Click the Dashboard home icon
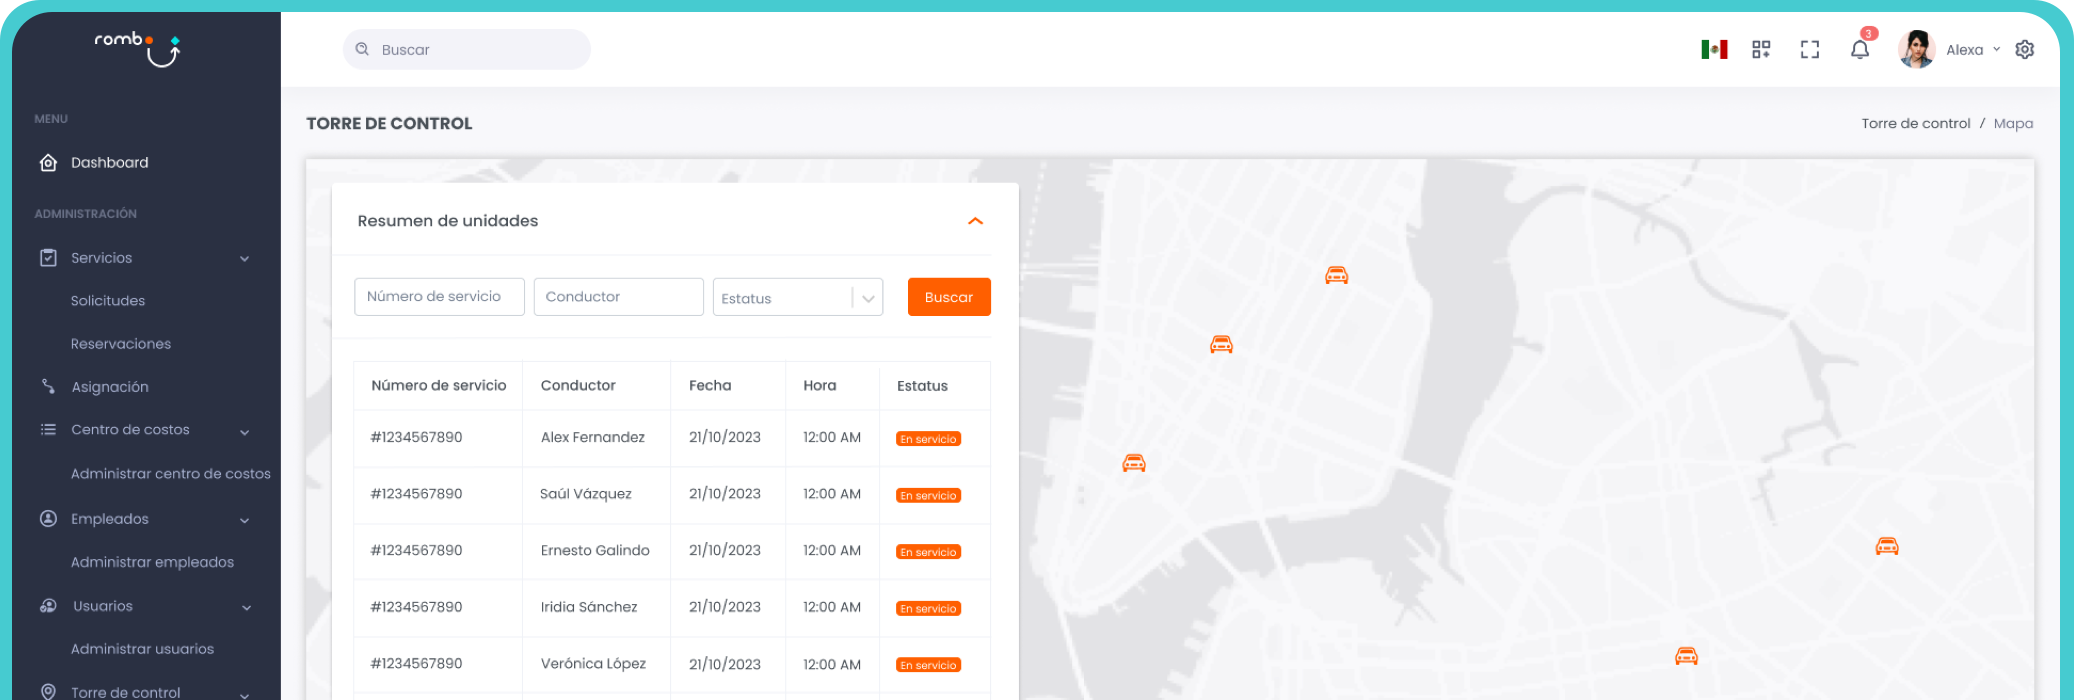Viewport: 2074px width, 700px height. (48, 162)
